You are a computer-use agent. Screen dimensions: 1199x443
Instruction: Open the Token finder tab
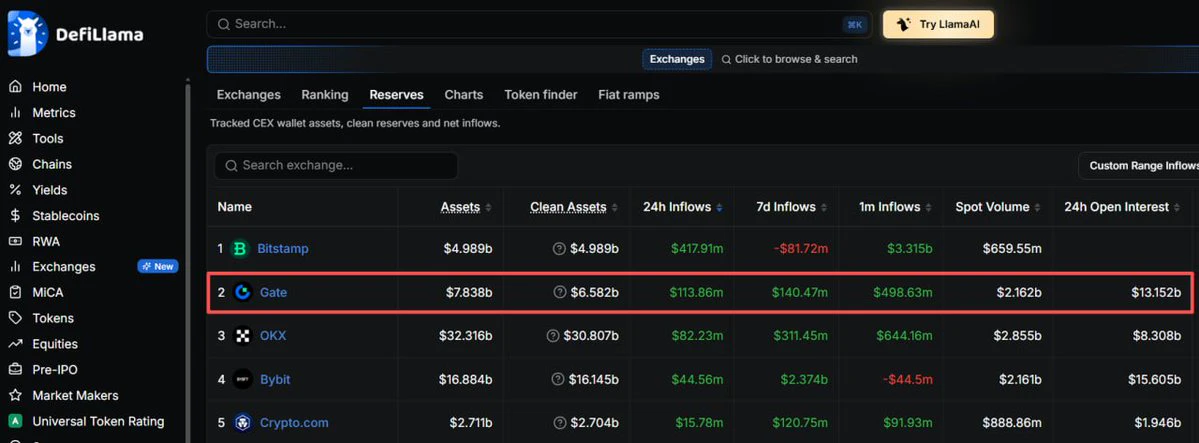click(541, 95)
